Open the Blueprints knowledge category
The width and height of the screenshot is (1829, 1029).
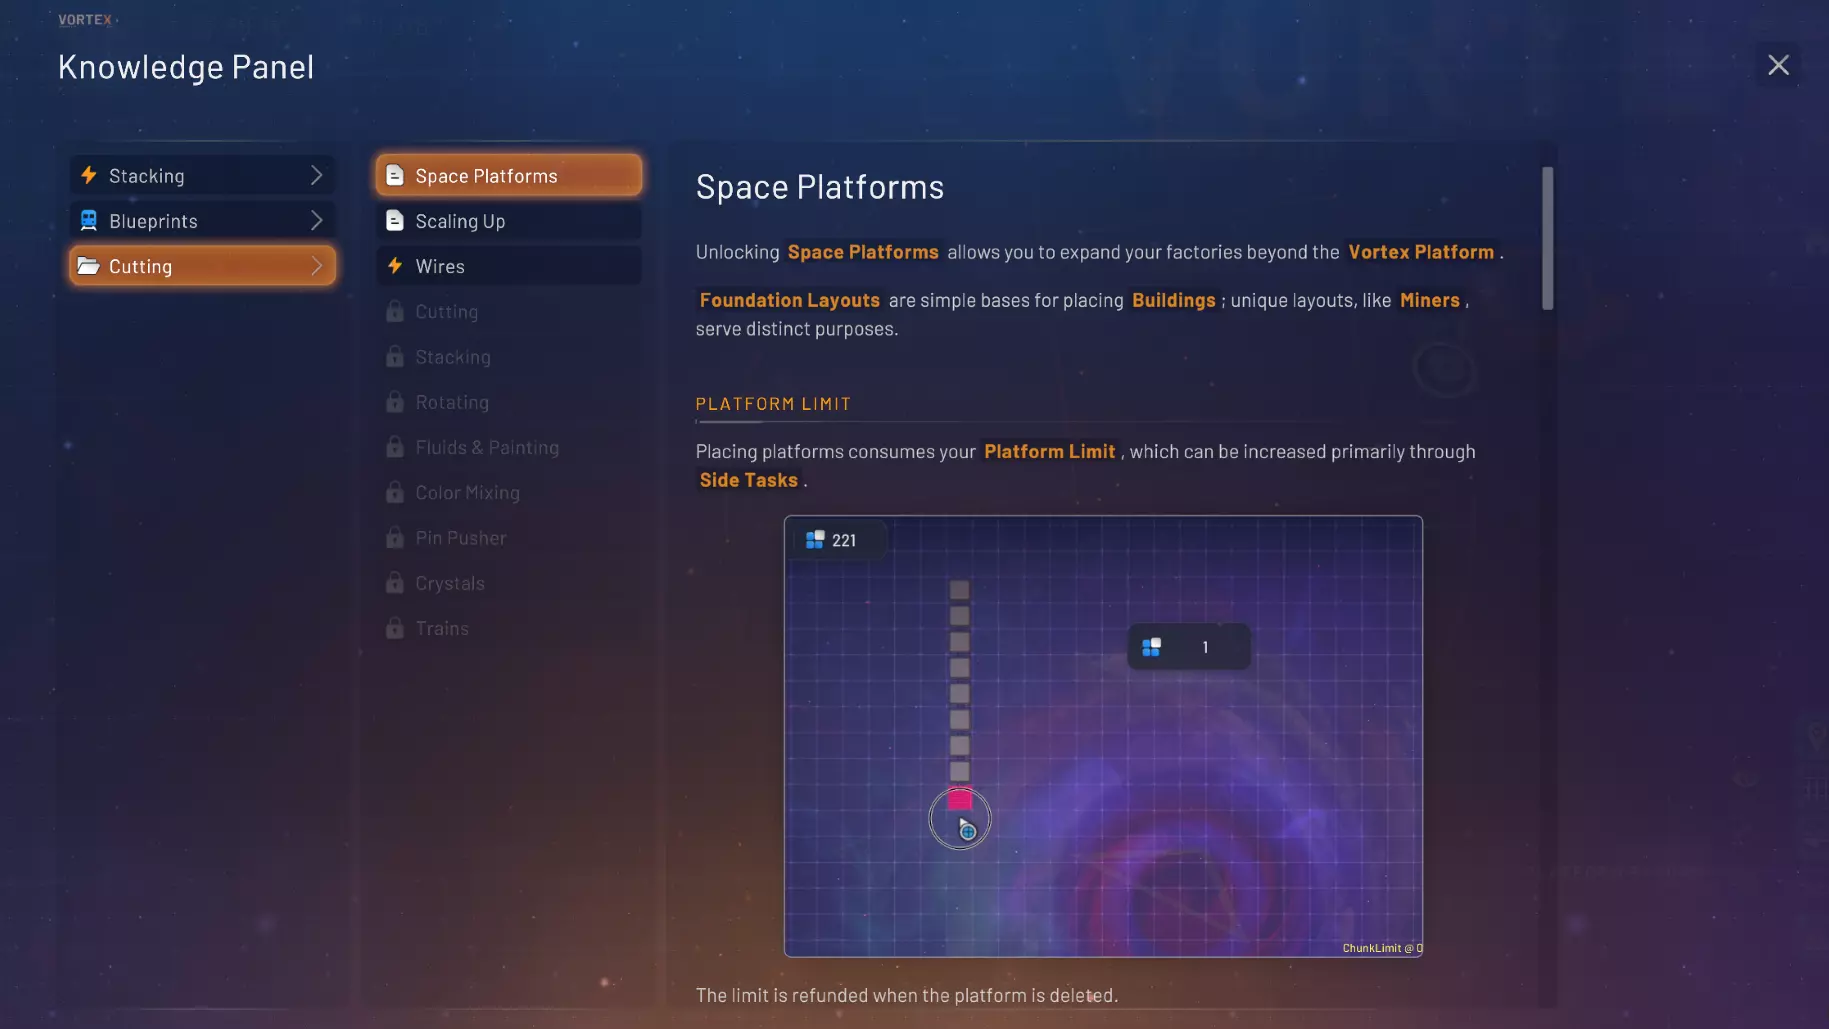point(203,220)
